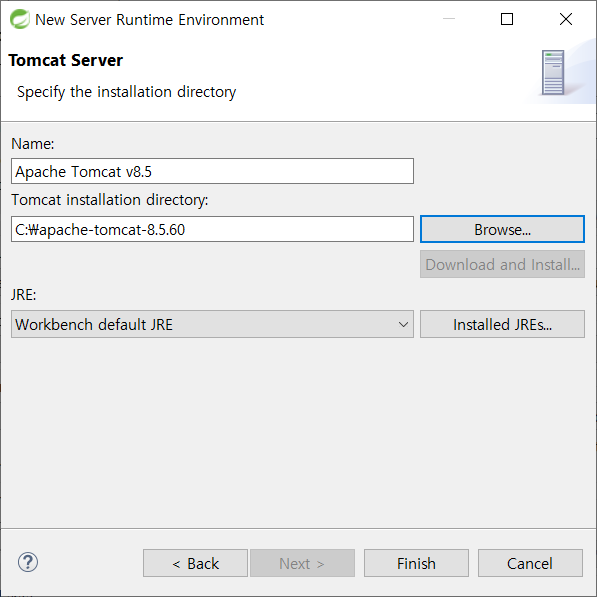Click the 'Specify the installation directory' text

pos(126,92)
